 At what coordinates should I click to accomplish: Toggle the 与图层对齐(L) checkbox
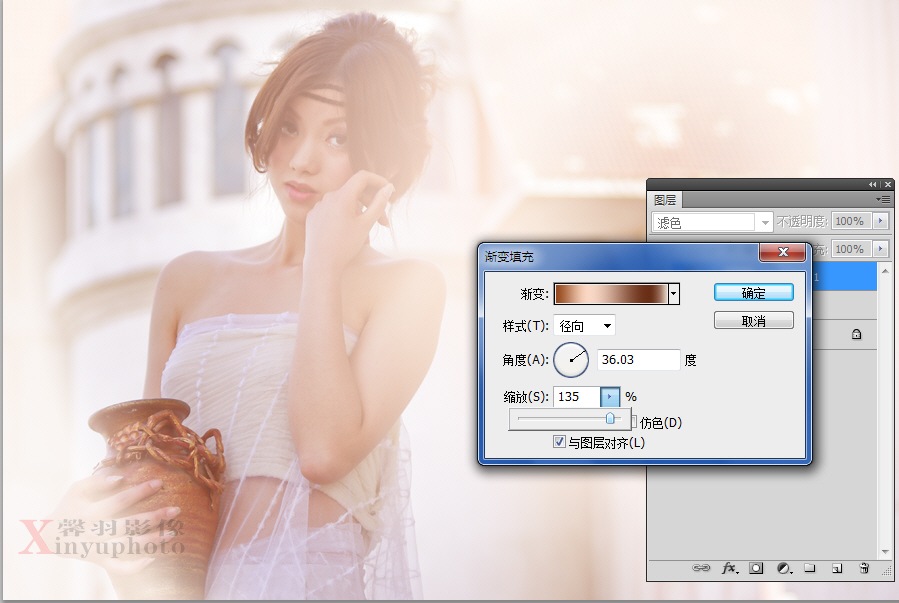tap(559, 441)
